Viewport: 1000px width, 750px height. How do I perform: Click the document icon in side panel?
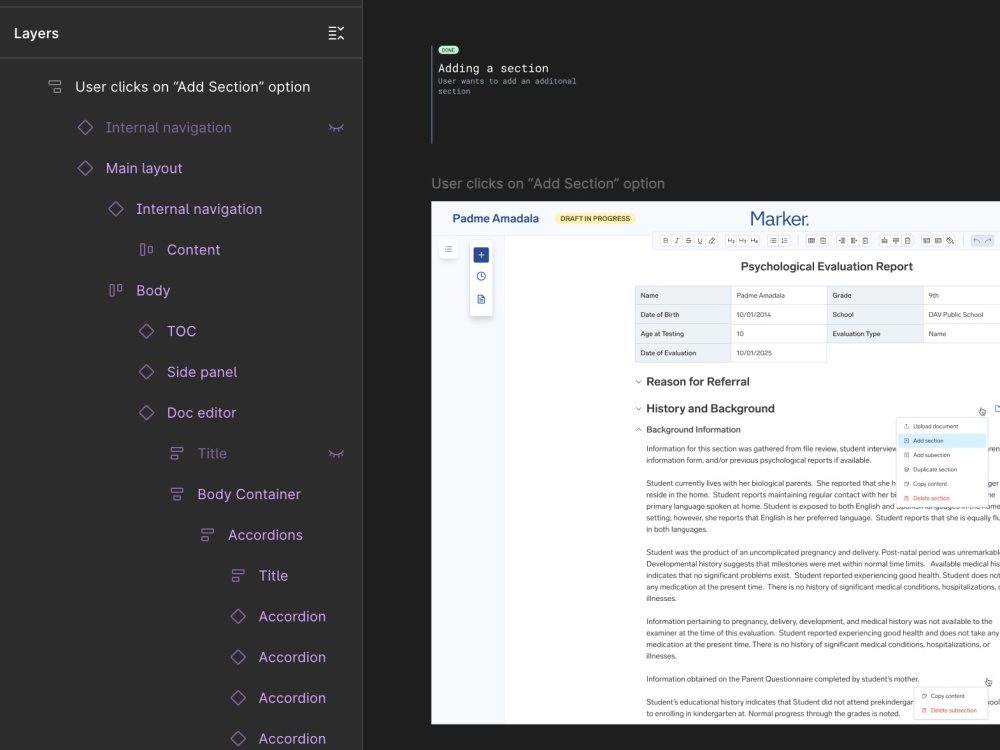coord(481,299)
